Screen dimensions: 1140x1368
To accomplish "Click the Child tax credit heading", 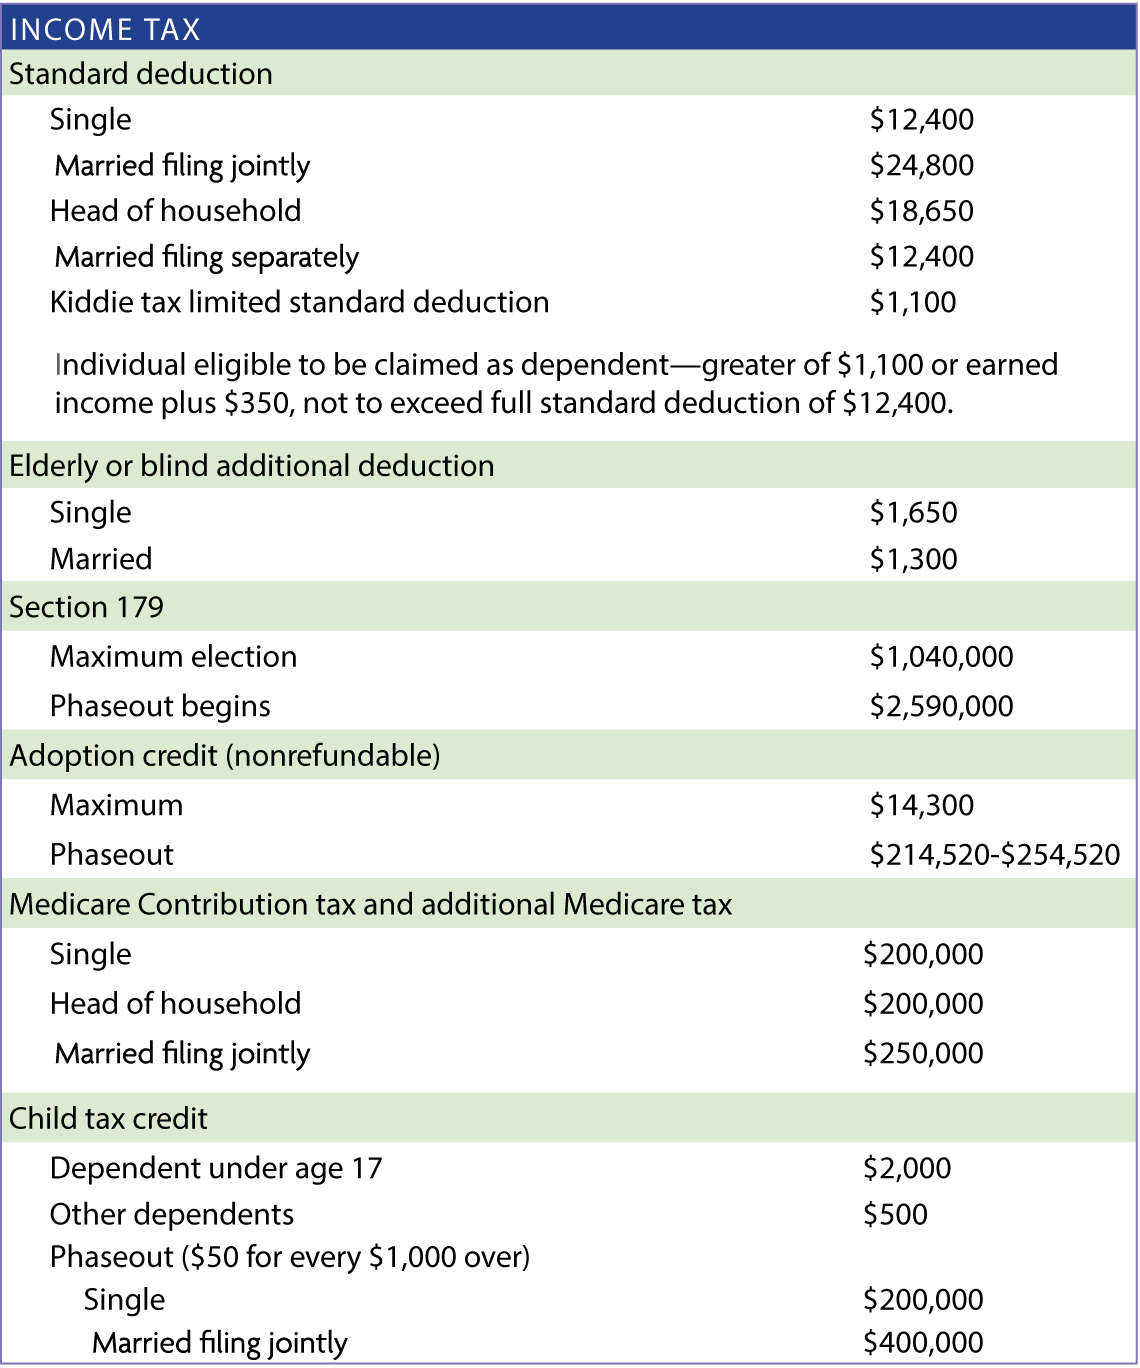I will 569,1118.
